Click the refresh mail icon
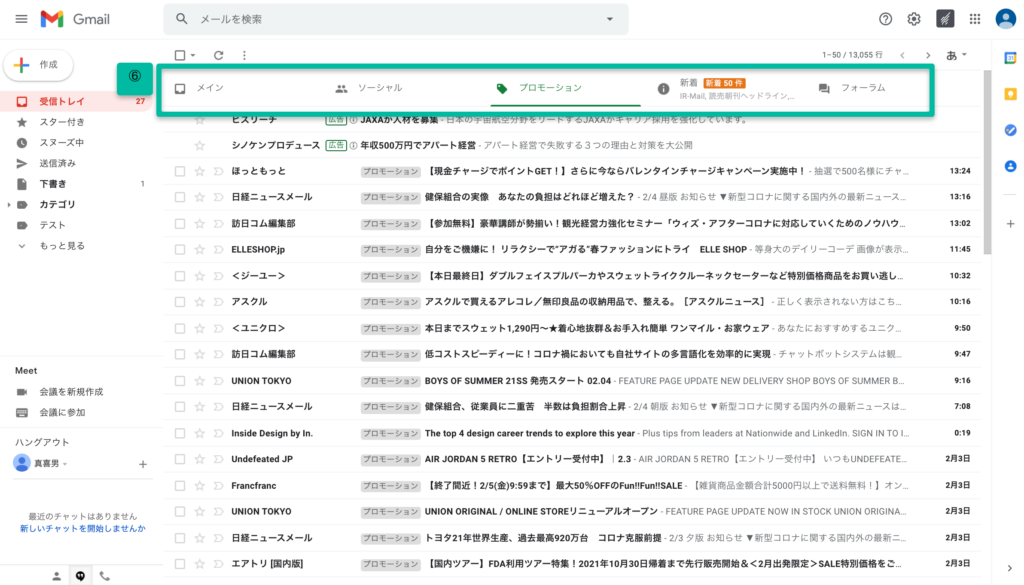 tap(218, 55)
